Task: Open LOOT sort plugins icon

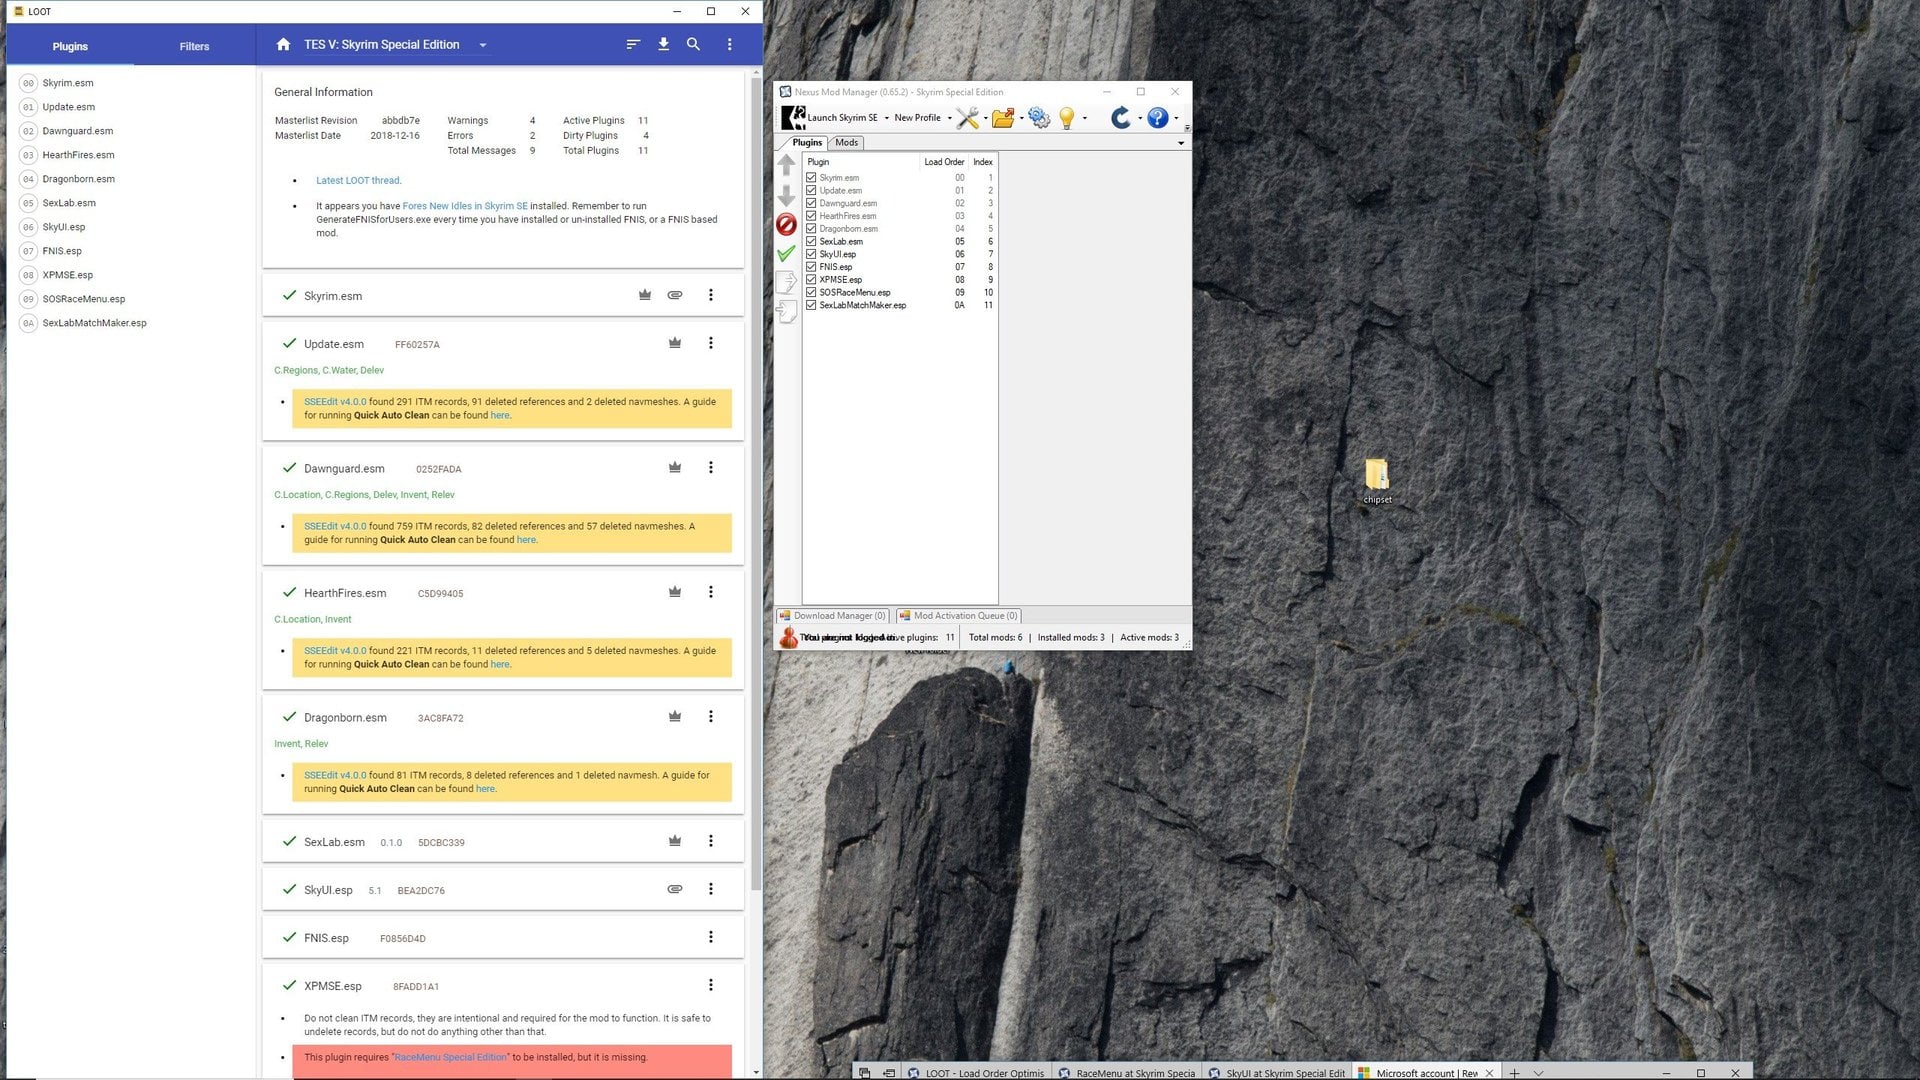Action: coord(633,44)
